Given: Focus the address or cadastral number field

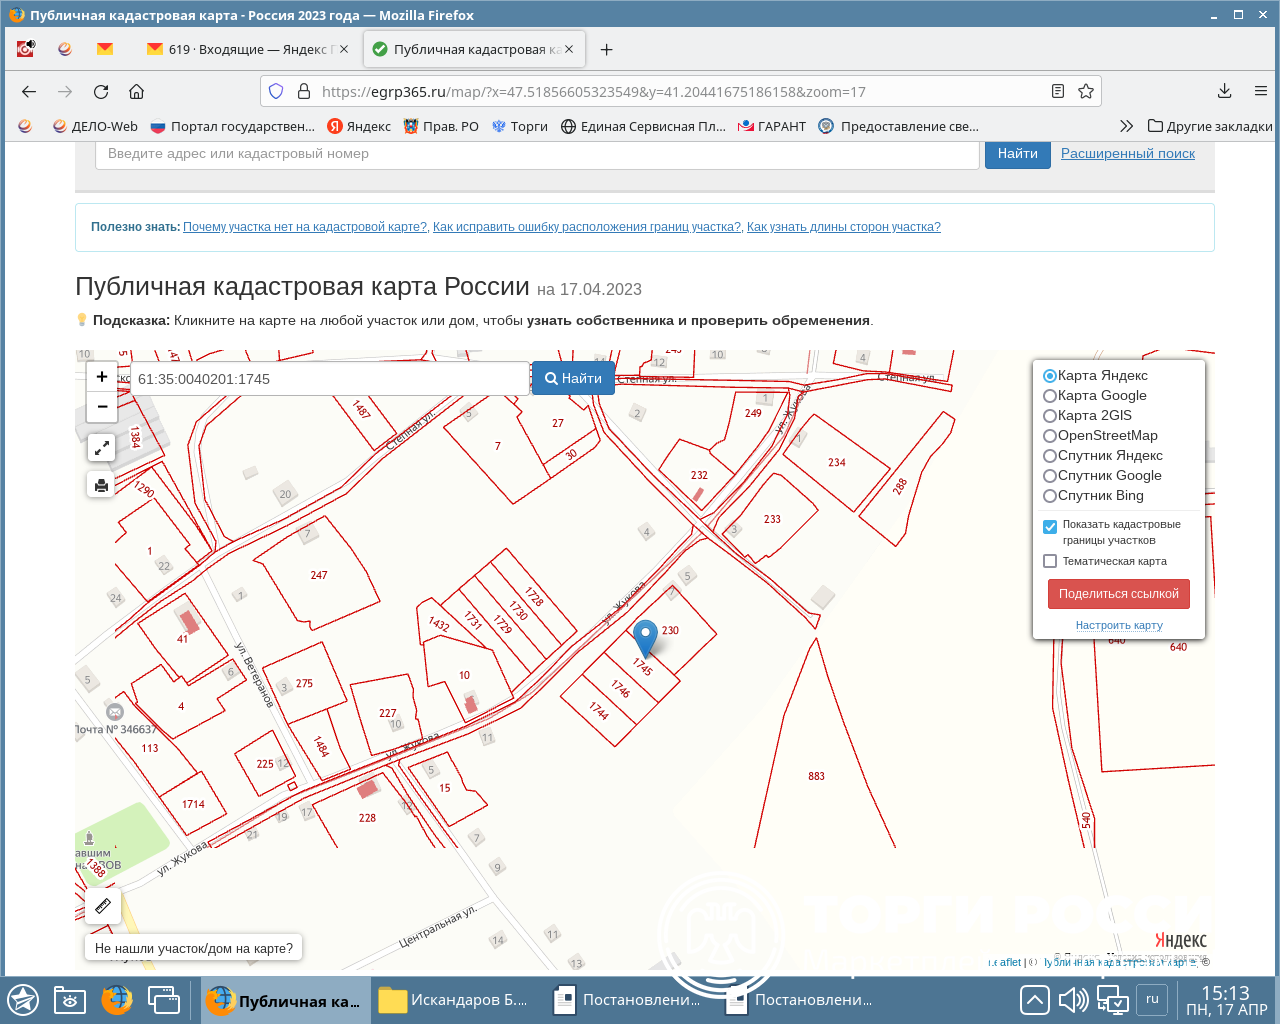Looking at the screenshot, I should click(537, 154).
